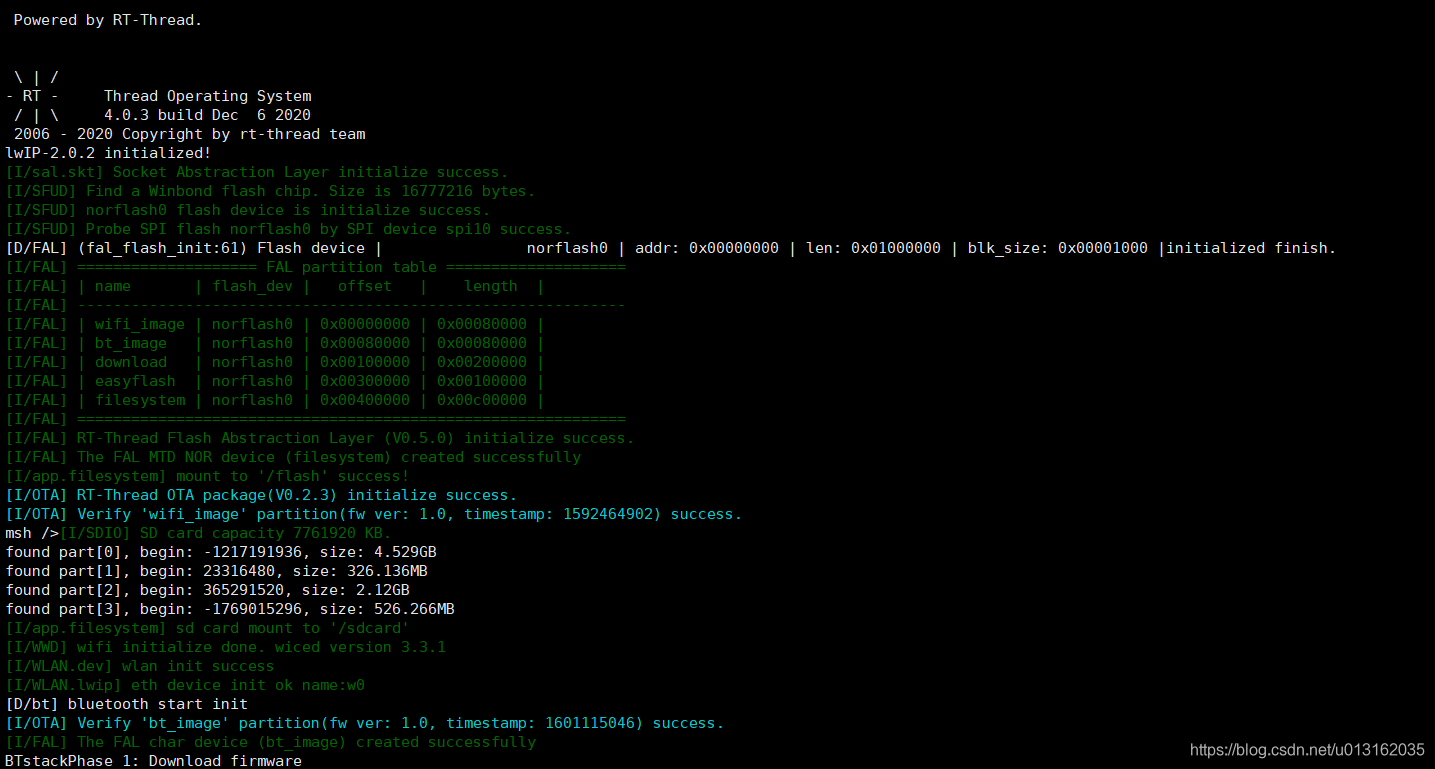Screen dimensions: 1435x769
Task: Click the "Verify 'bt_image' partition" OTA line
Action: click(365, 723)
